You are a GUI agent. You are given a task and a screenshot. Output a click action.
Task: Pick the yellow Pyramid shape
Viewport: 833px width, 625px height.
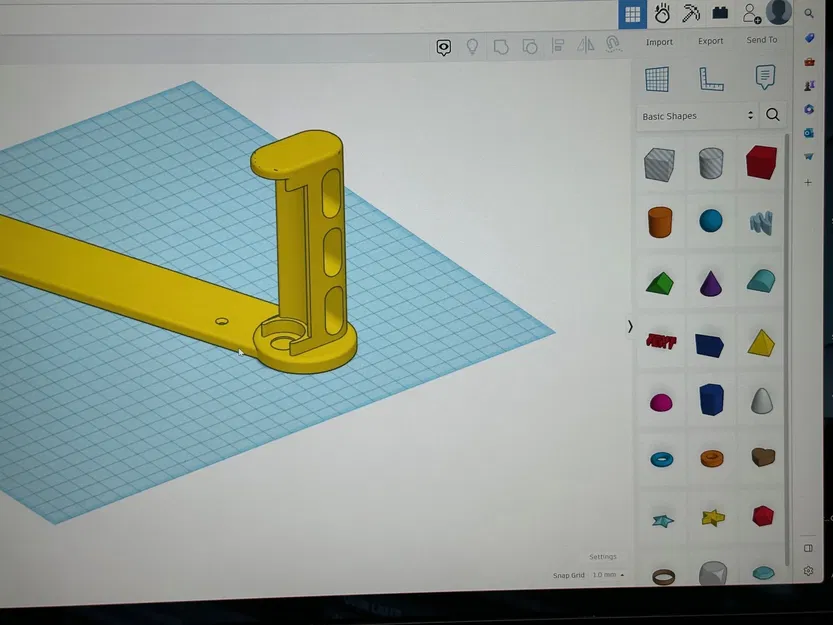761,343
